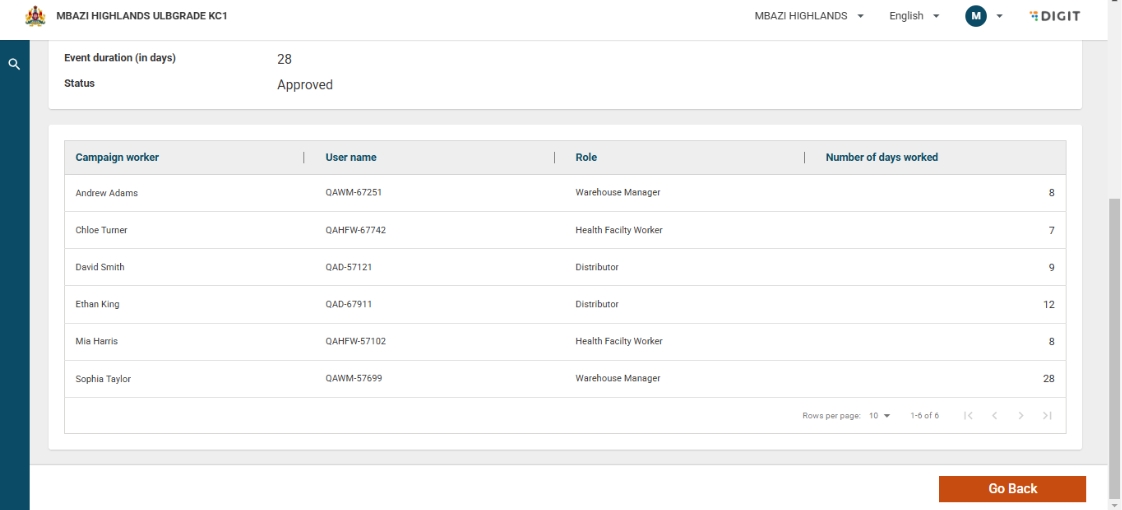Expand the Rows per page selector

pos(880,416)
